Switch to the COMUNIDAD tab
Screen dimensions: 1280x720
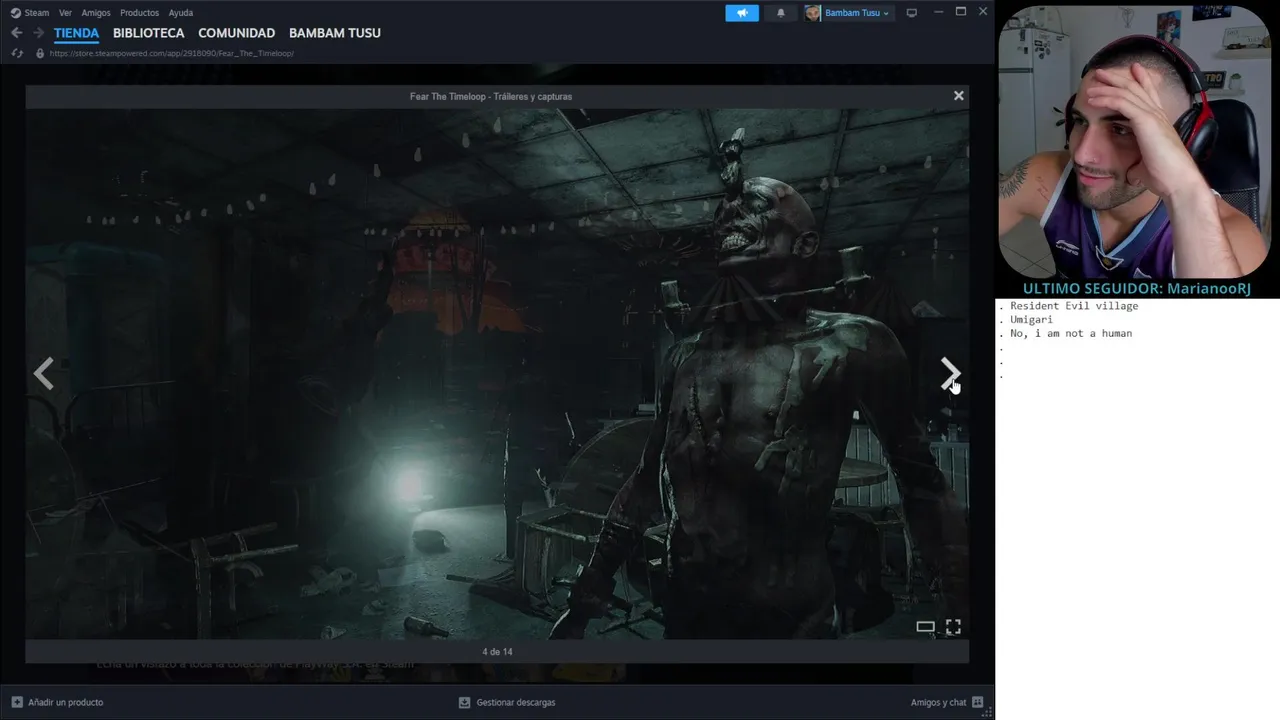click(236, 33)
